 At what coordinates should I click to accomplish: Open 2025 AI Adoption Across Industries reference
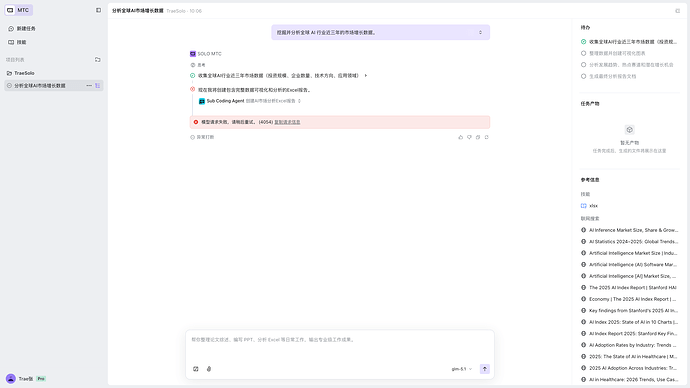(629, 368)
